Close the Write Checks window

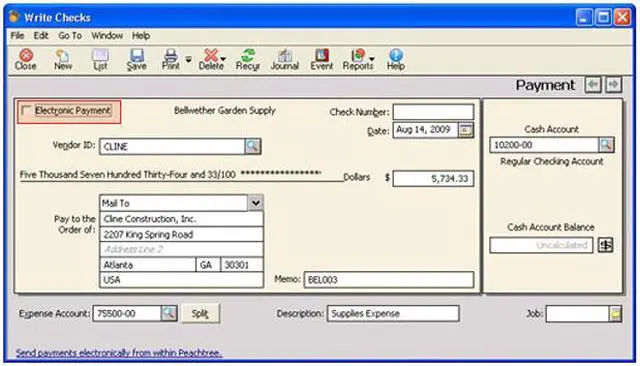pos(622,18)
